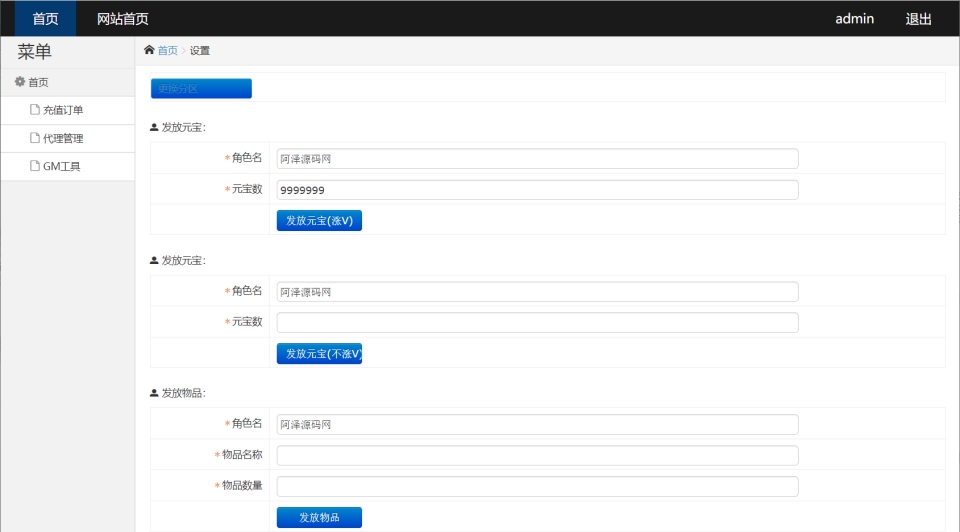Click the 首页 breadcrumb link
The image size is (960, 532).
[168, 50]
